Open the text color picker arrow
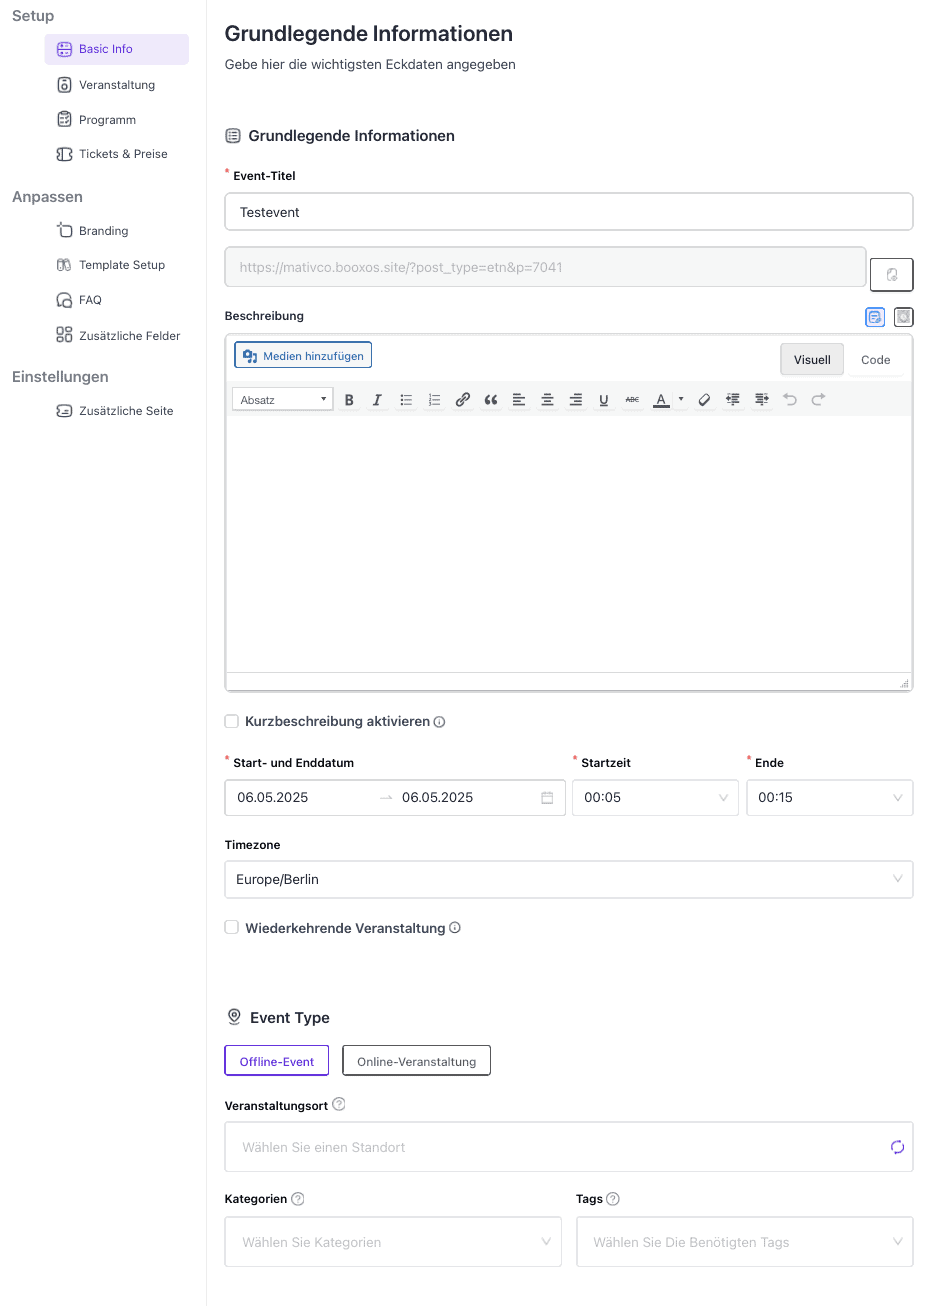 681,400
